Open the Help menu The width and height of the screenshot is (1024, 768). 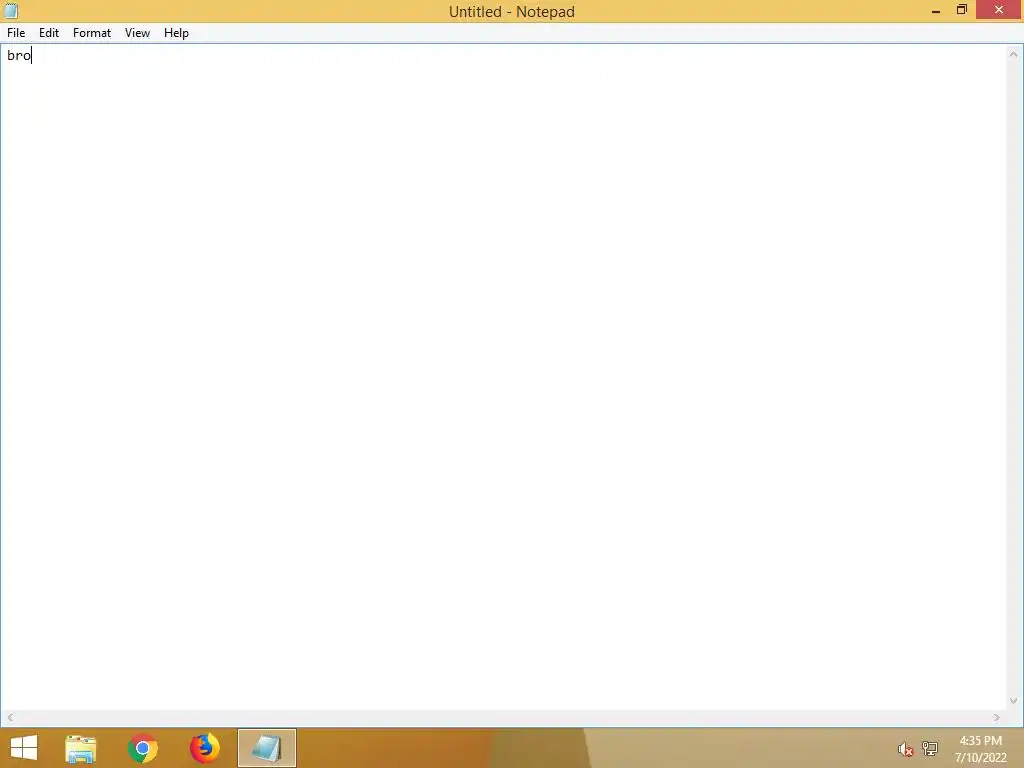point(176,33)
